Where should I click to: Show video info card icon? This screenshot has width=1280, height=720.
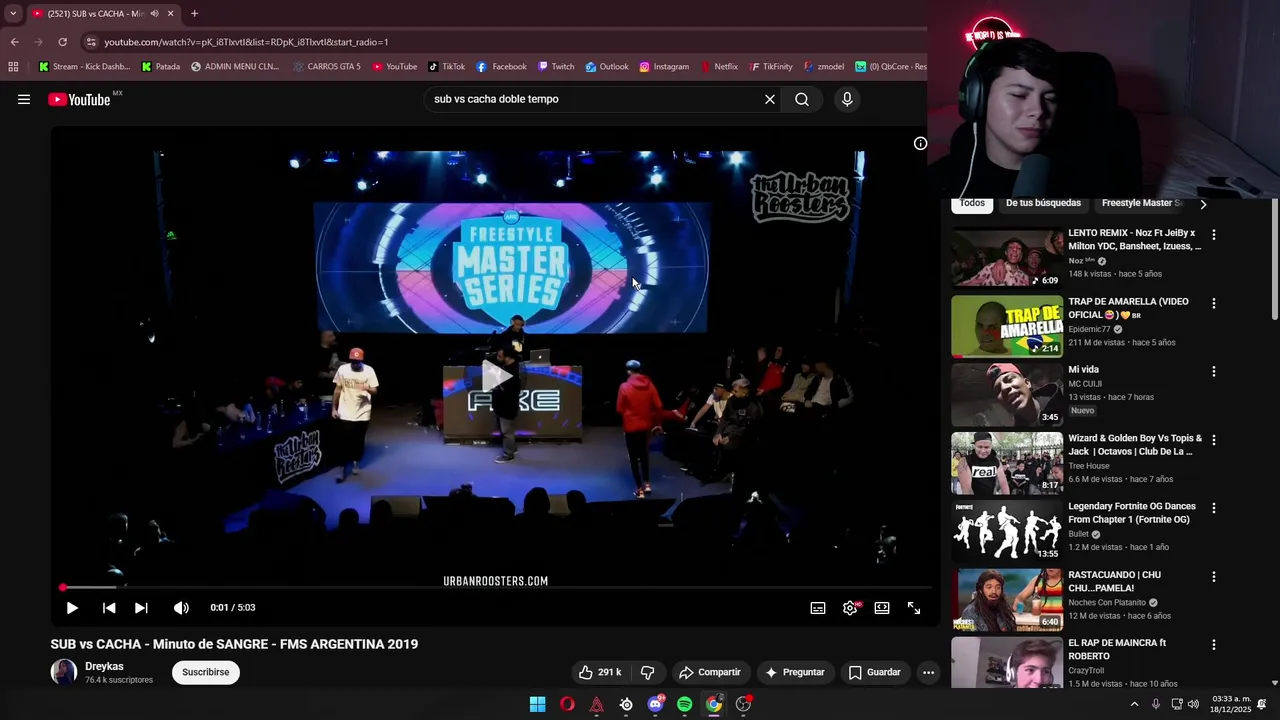920,143
